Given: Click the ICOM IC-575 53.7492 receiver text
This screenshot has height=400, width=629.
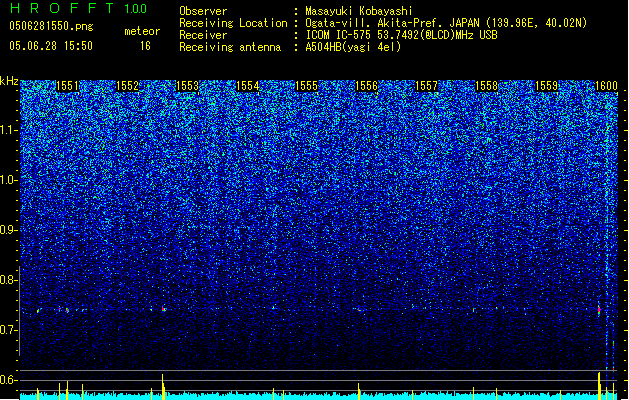Looking at the screenshot, I should point(401,35).
